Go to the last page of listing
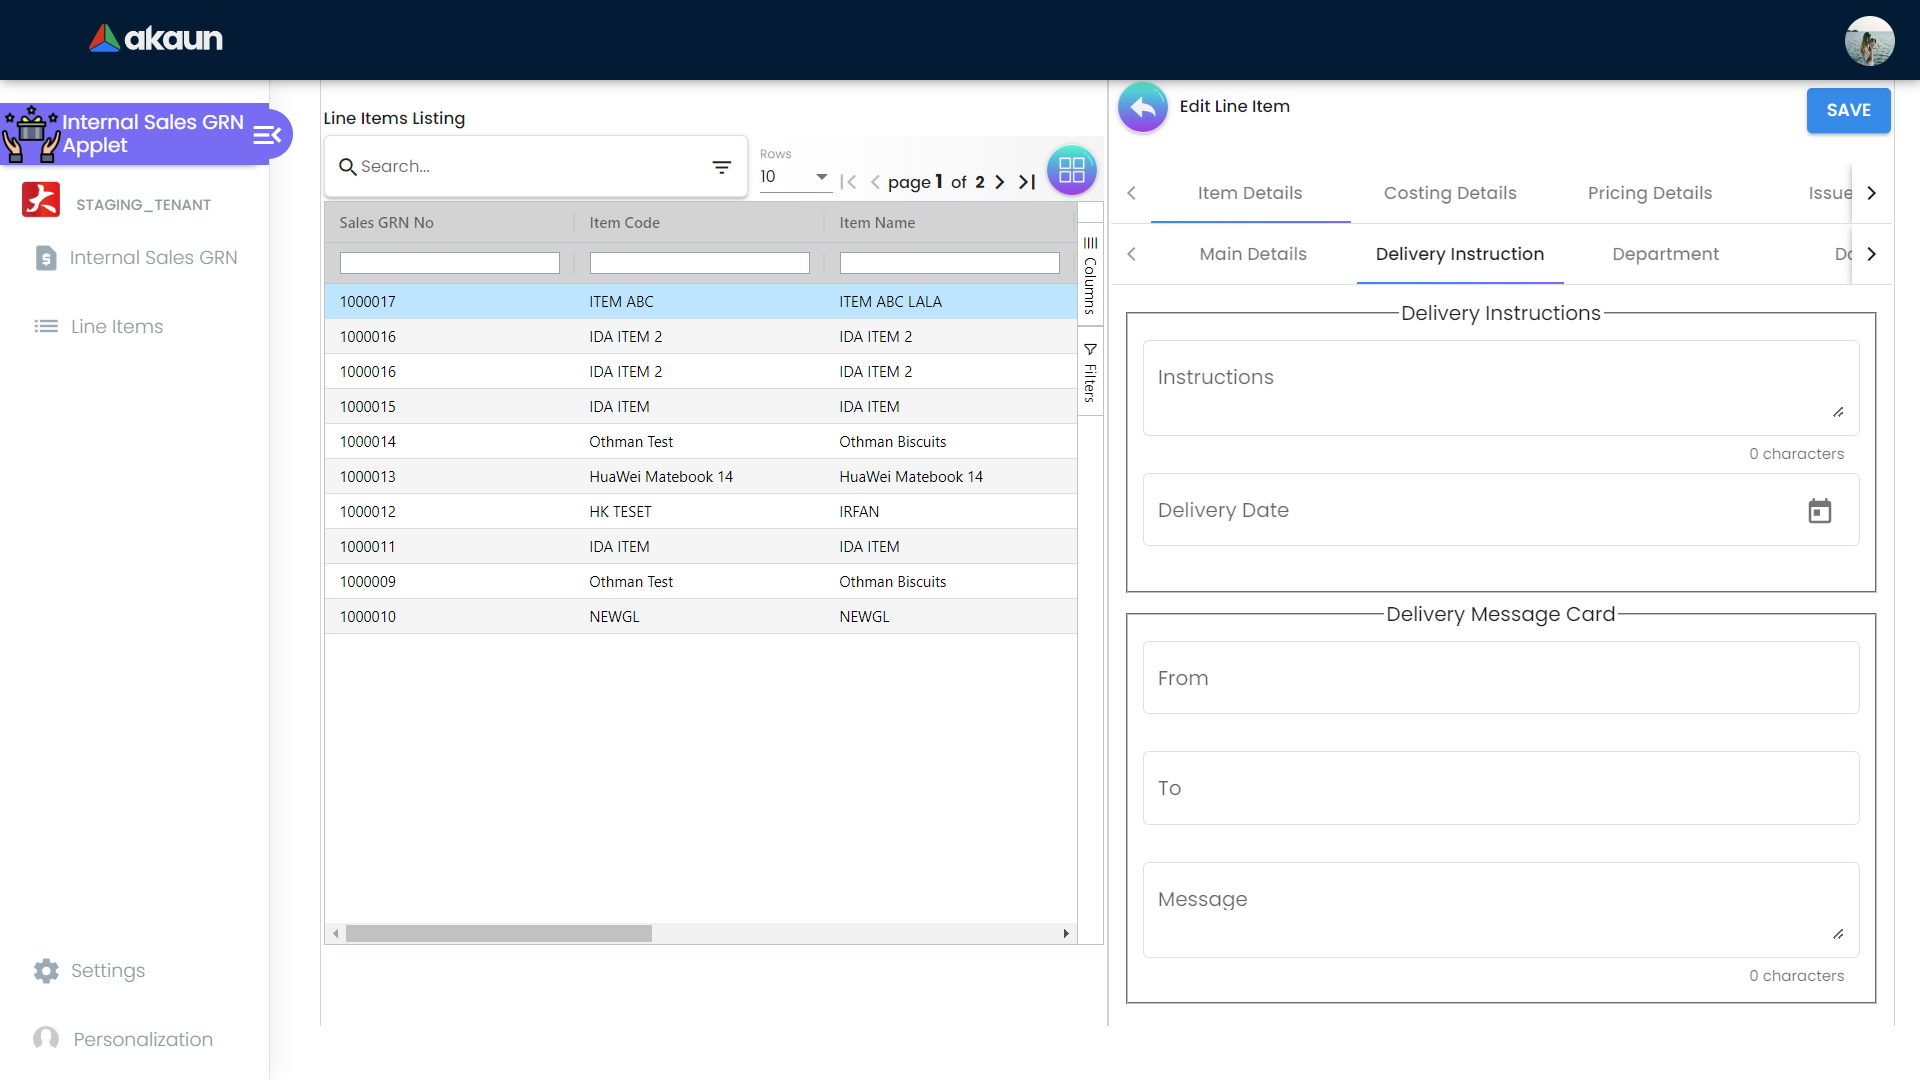This screenshot has height=1080, width=1920. (x=1027, y=182)
